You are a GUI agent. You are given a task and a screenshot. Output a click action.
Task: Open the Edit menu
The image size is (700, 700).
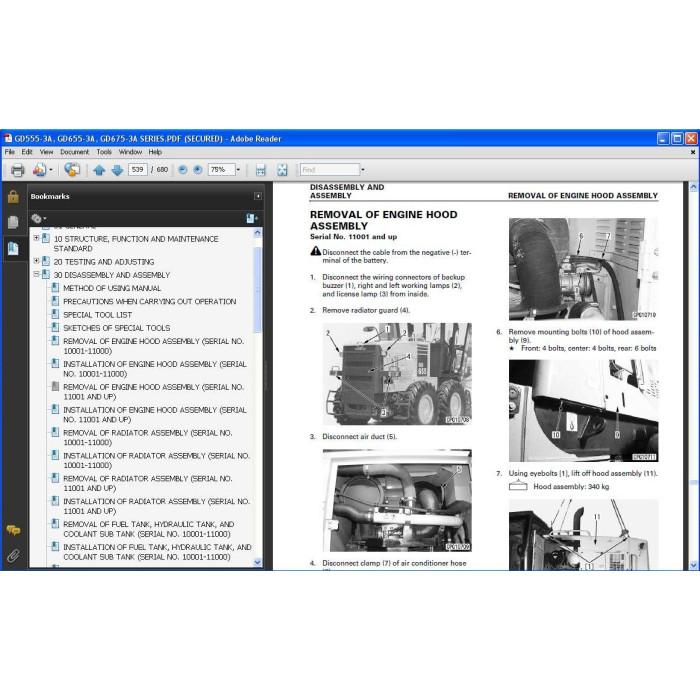point(27,152)
